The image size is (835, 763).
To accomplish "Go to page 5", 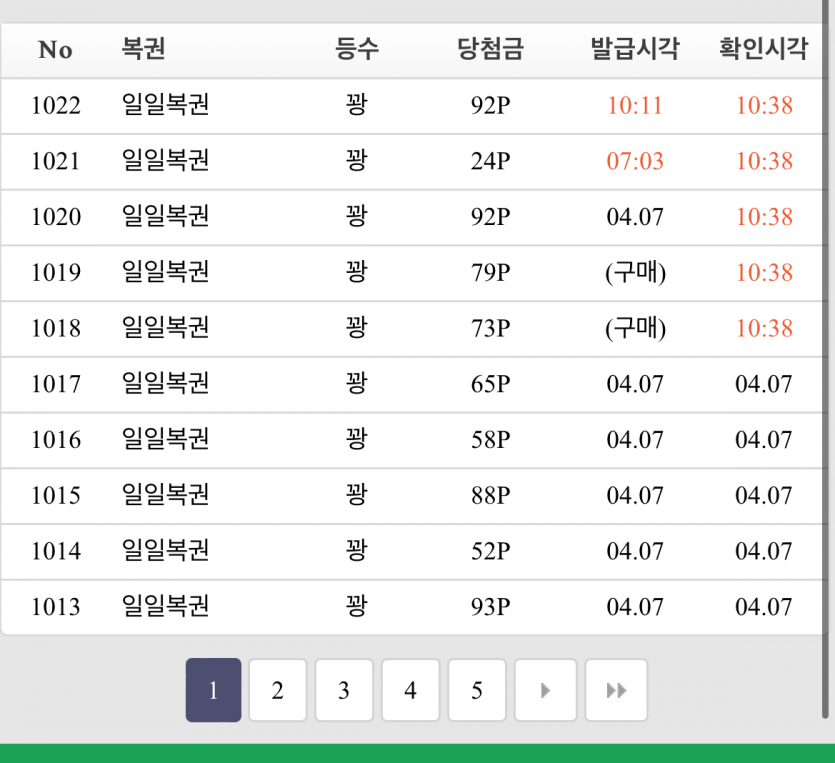I will coord(477,690).
